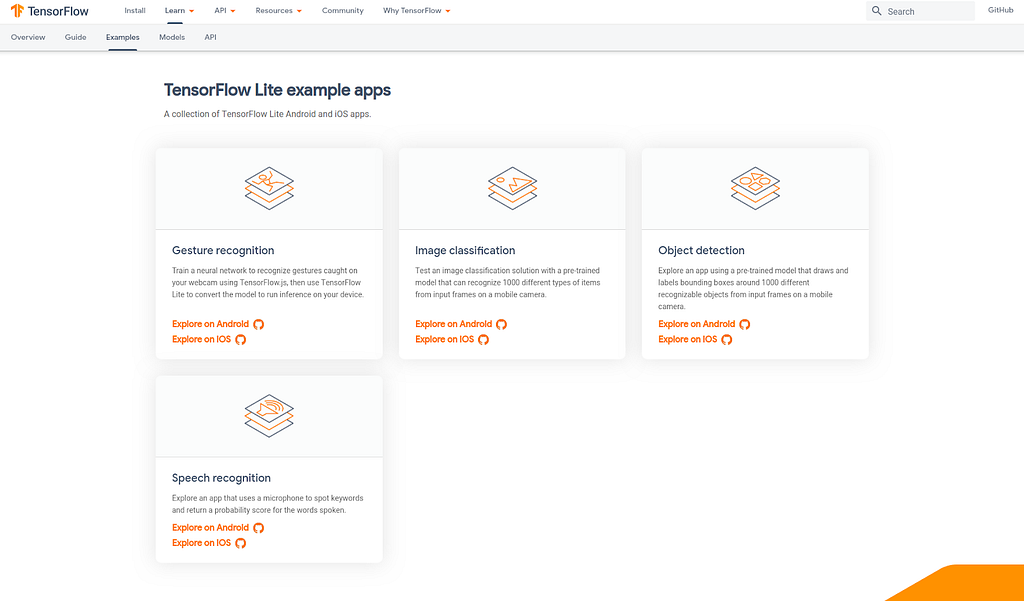Expand the Learn dropdown menu
This screenshot has width=1024, height=601.
coord(180,10)
